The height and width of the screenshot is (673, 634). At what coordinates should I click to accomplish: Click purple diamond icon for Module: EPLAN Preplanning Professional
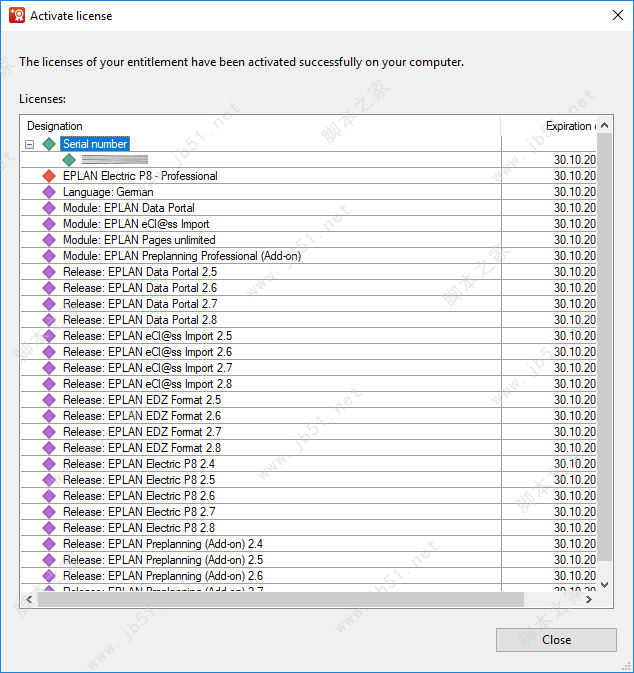click(x=49, y=256)
